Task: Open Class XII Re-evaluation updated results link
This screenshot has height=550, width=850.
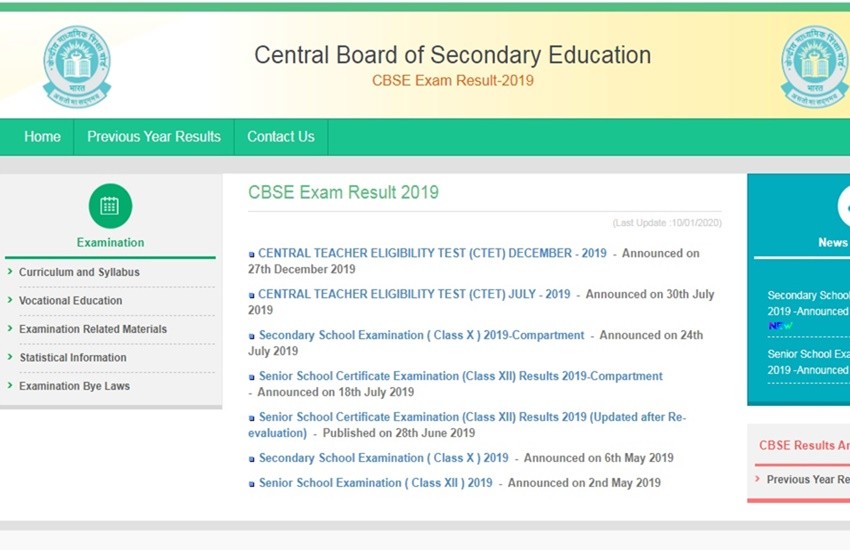Action: pos(472,417)
